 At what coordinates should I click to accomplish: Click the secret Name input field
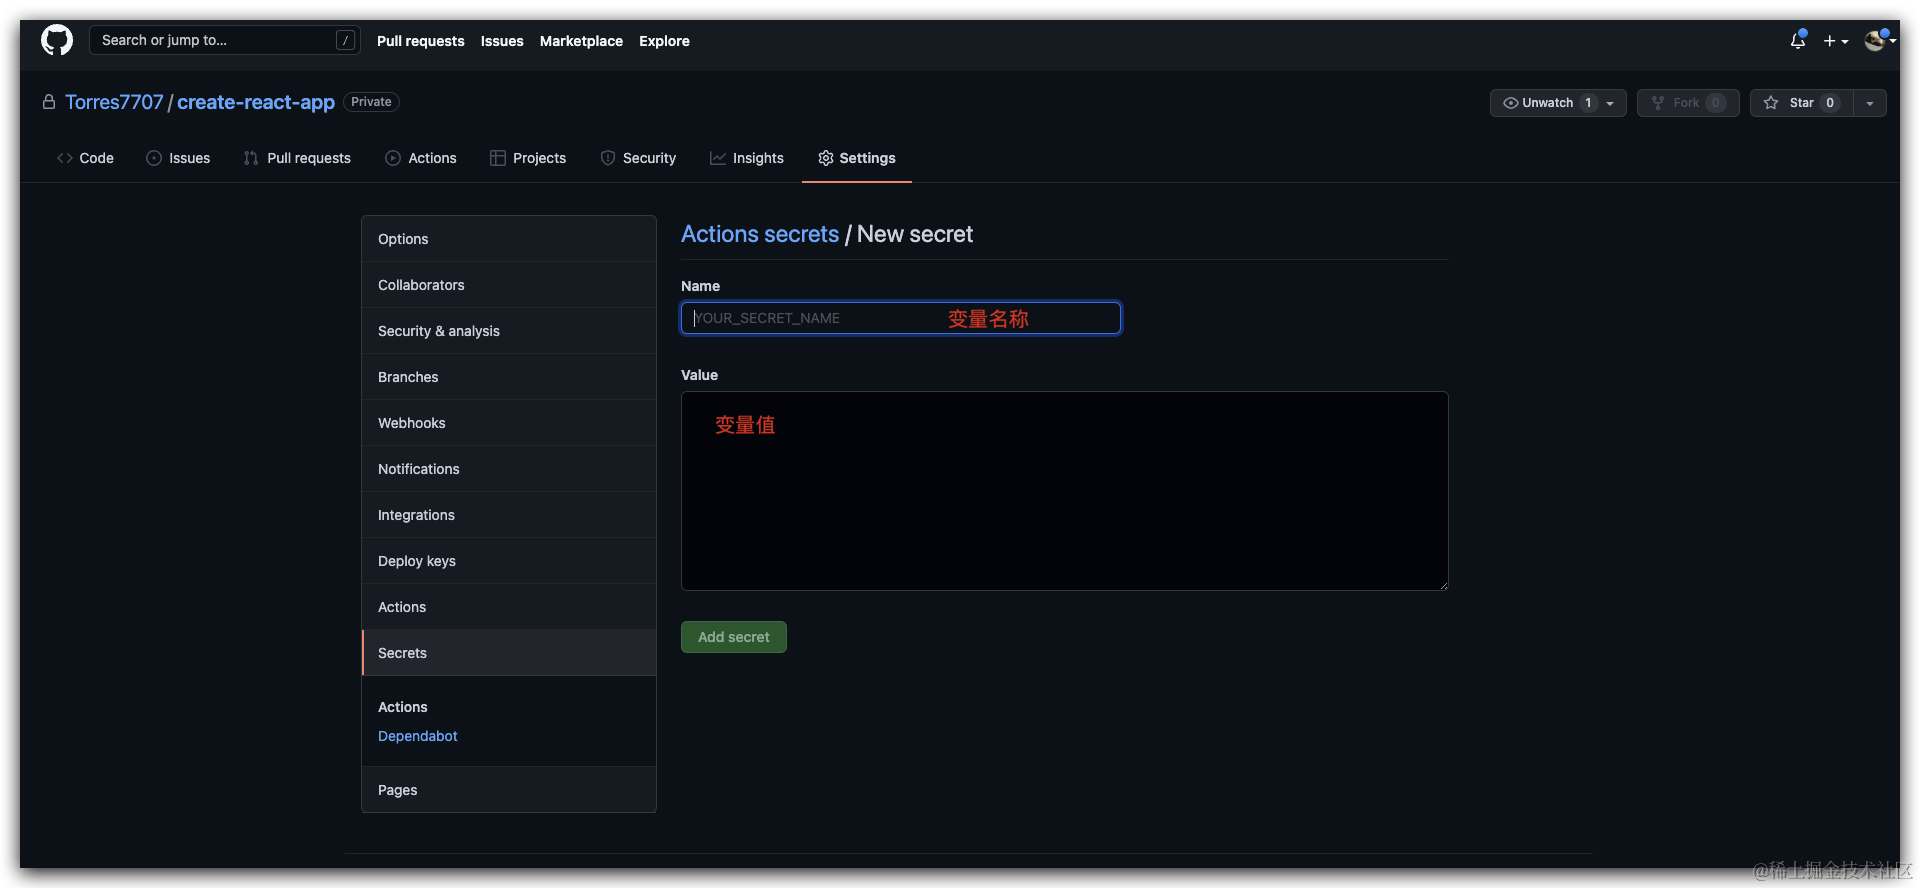(901, 318)
